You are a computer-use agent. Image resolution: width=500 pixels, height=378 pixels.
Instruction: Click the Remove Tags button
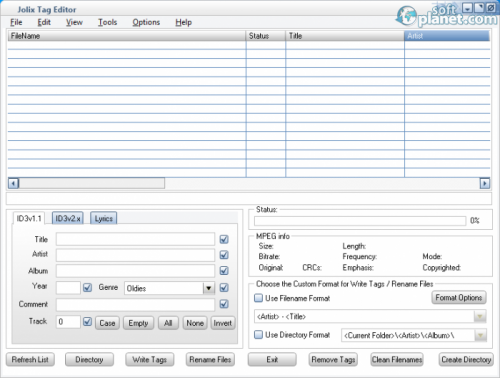click(x=333, y=360)
